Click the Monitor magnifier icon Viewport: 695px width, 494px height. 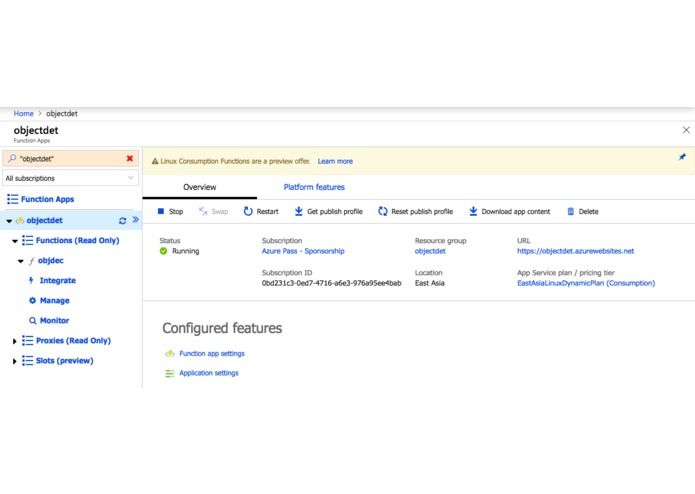(x=32, y=320)
